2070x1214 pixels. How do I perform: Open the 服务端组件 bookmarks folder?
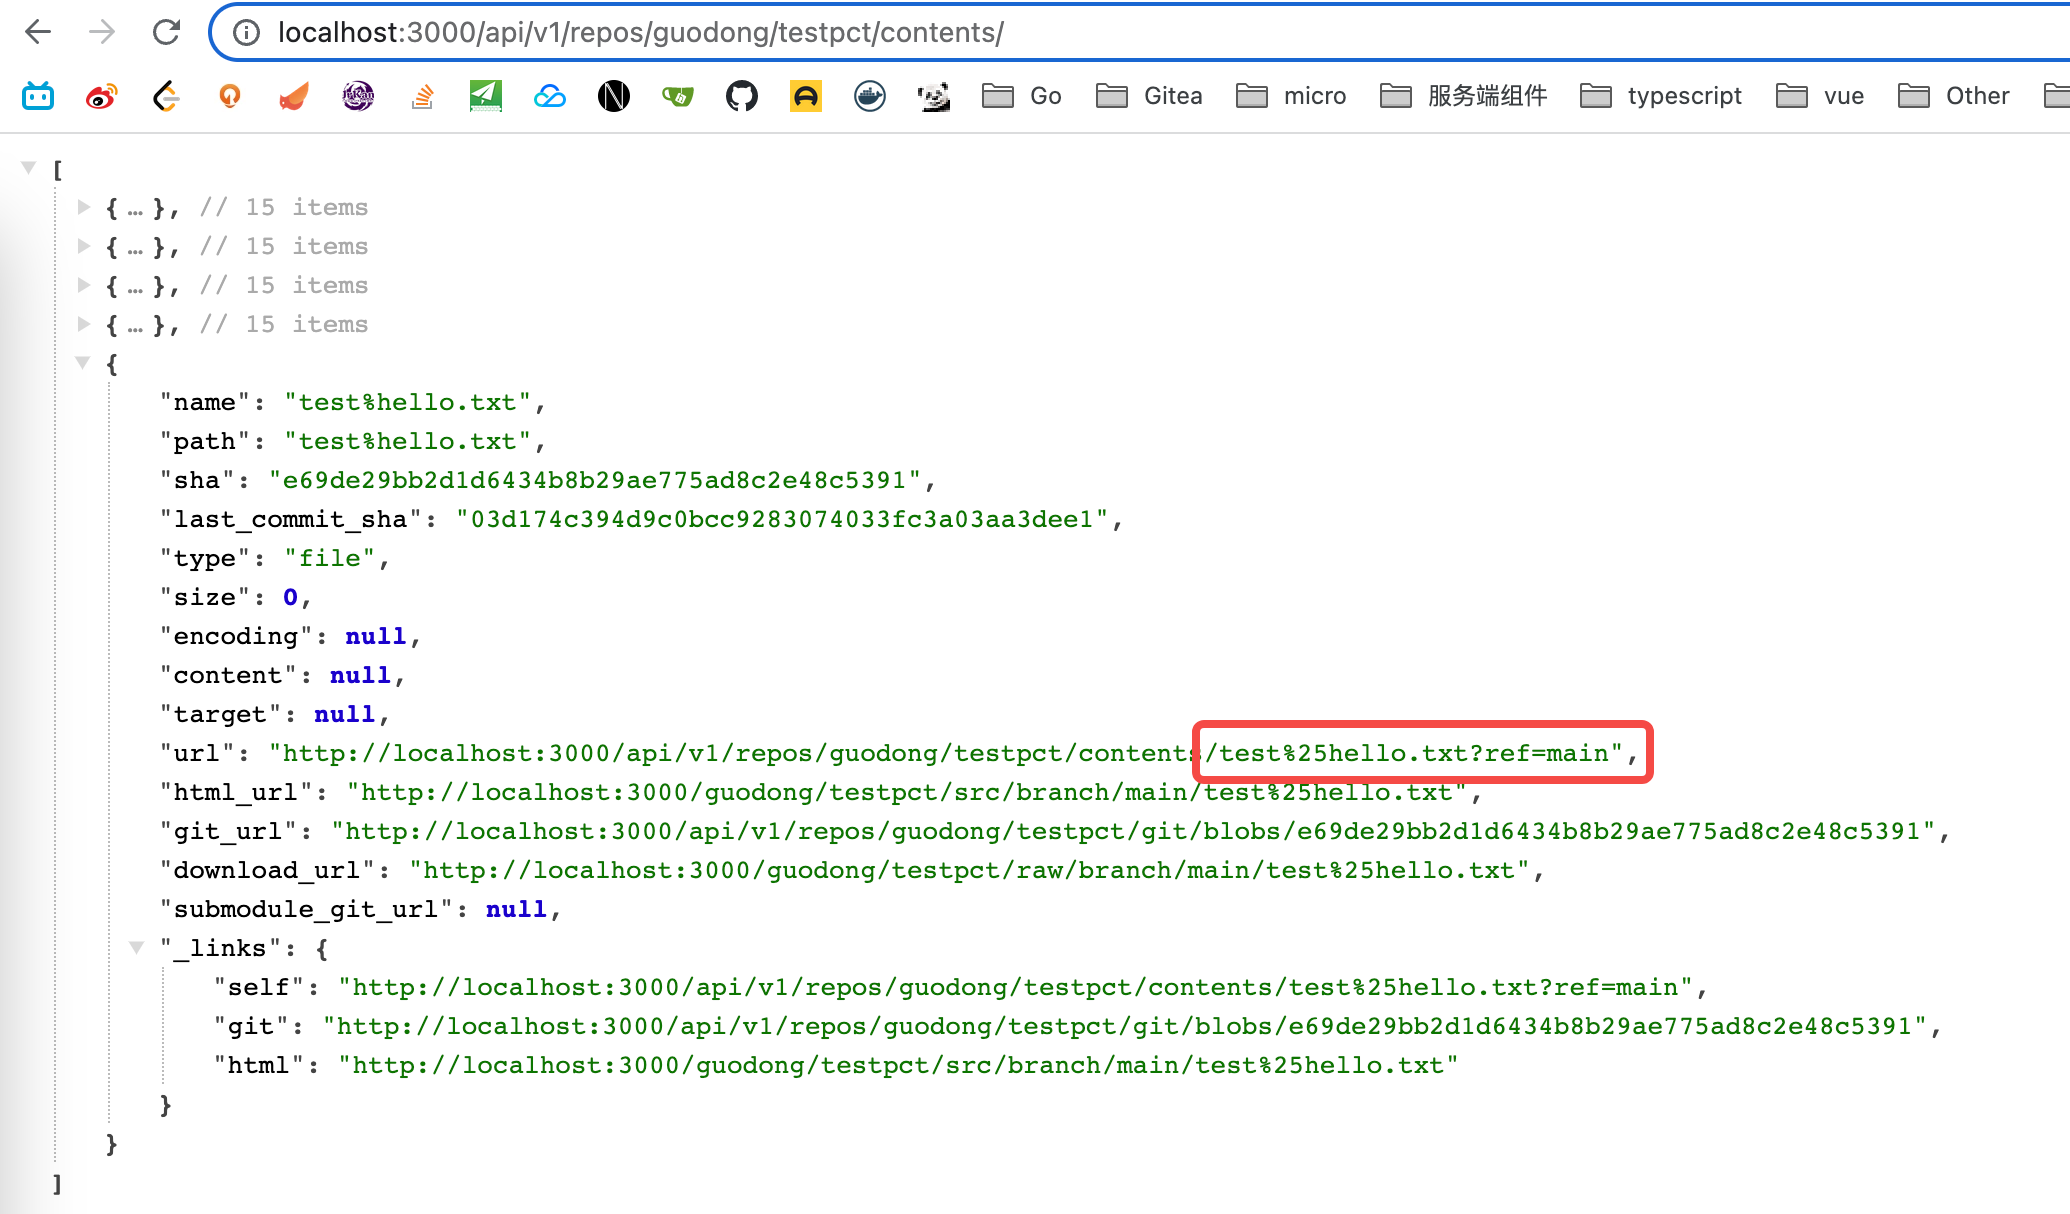tap(1464, 96)
